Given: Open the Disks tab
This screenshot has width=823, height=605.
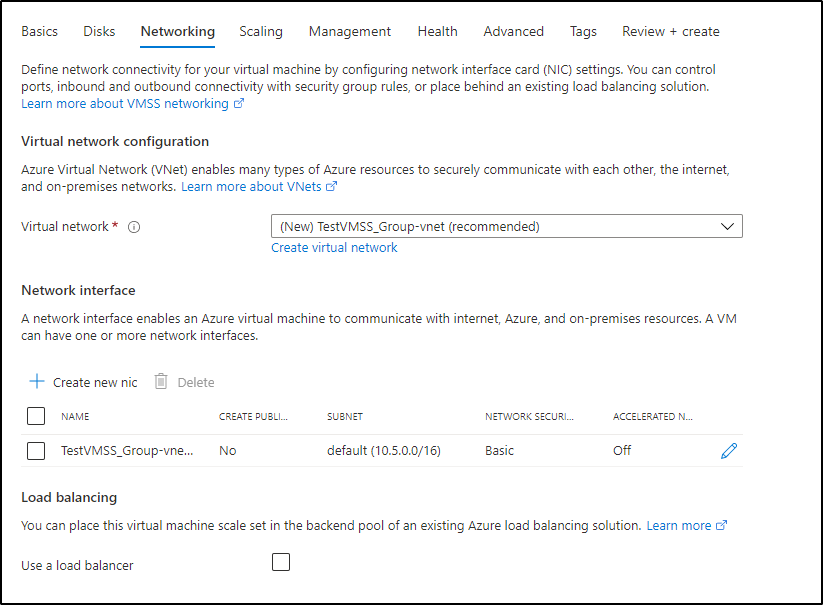Looking at the screenshot, I should coord(99,32).
